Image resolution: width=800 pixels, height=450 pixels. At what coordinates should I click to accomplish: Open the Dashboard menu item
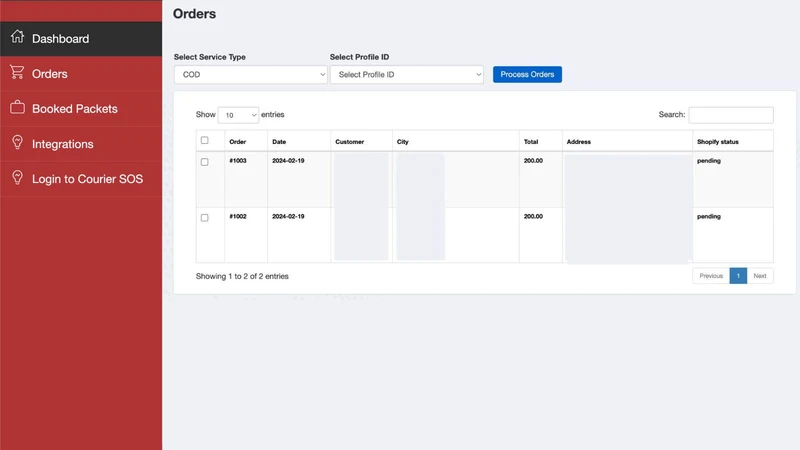coord(81,39)
